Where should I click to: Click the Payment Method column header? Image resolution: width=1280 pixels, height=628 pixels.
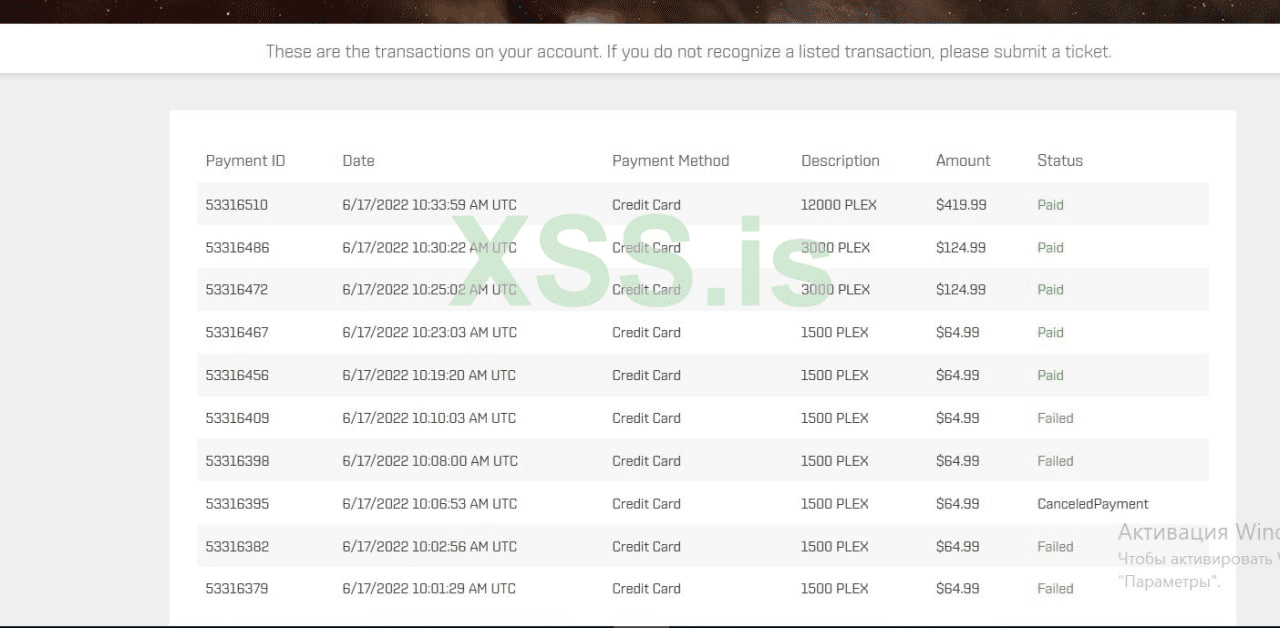pos(670,161)
